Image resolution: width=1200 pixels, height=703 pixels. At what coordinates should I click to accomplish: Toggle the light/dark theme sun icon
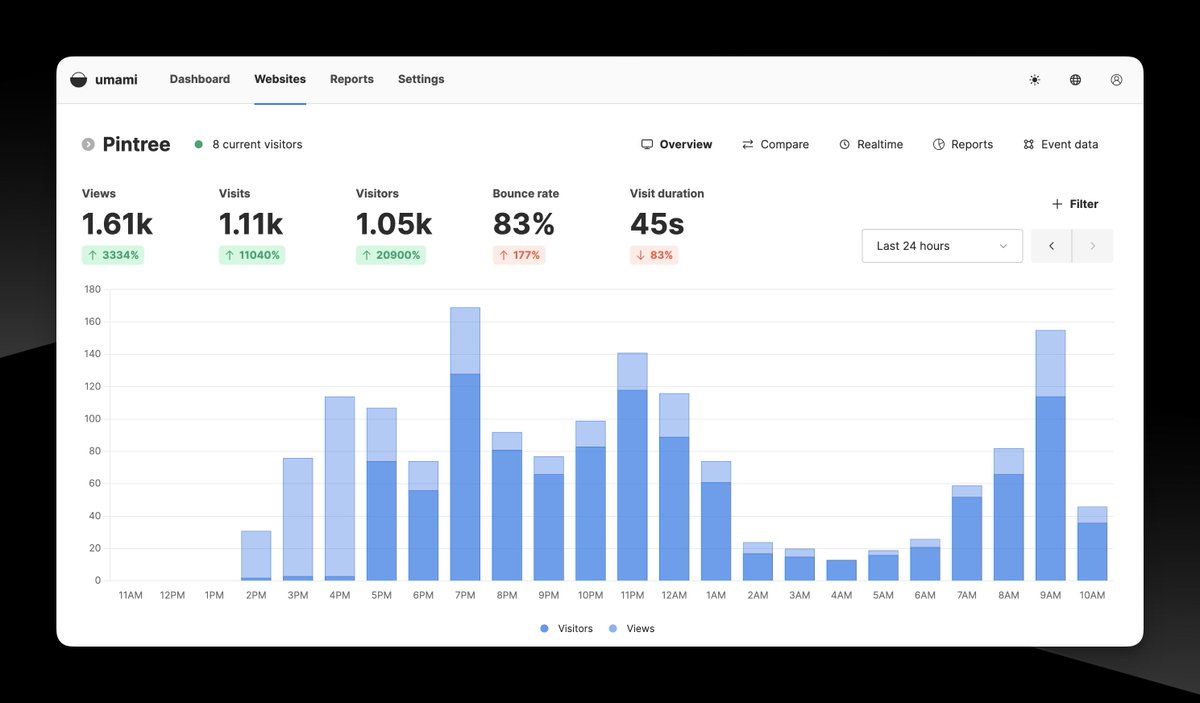pos(1034,80)
